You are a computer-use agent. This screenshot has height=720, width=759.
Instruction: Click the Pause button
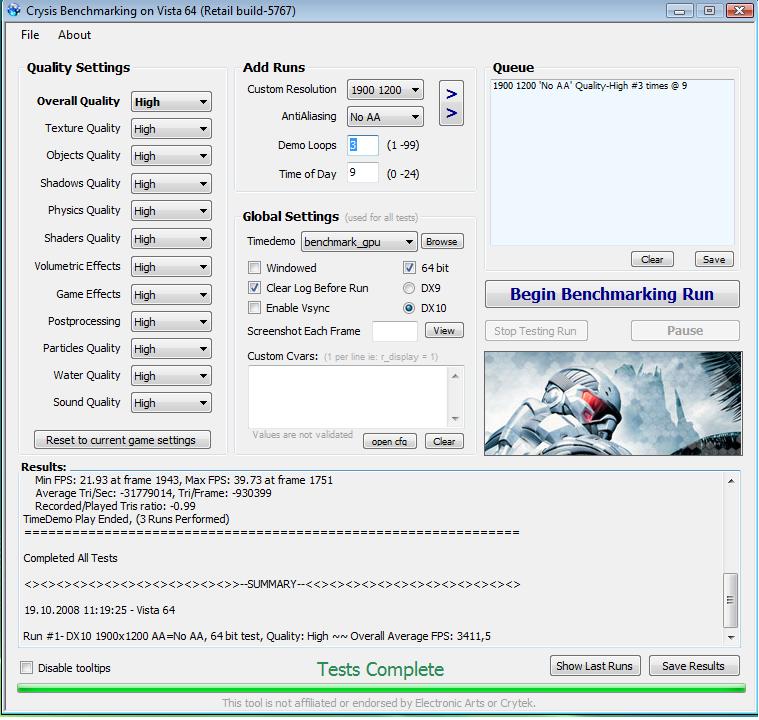pyautogui.click(x=685, y=331)
